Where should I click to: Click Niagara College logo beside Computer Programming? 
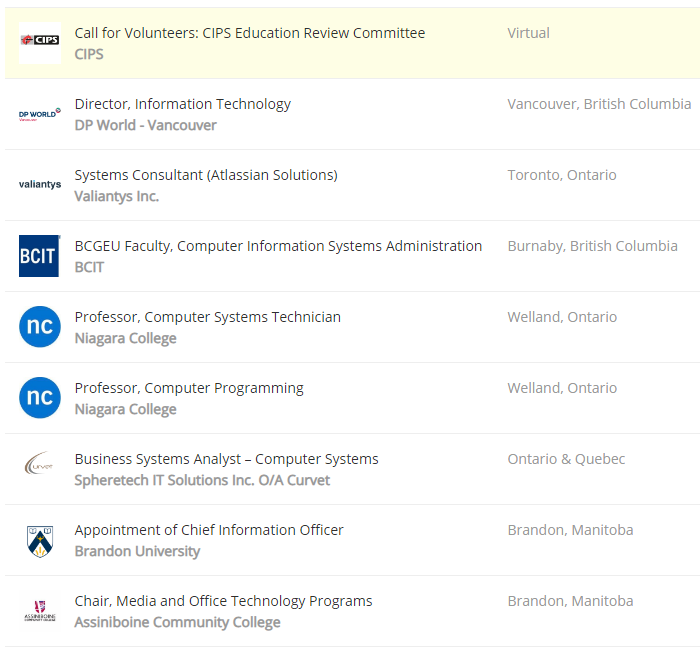coord(40,398)
